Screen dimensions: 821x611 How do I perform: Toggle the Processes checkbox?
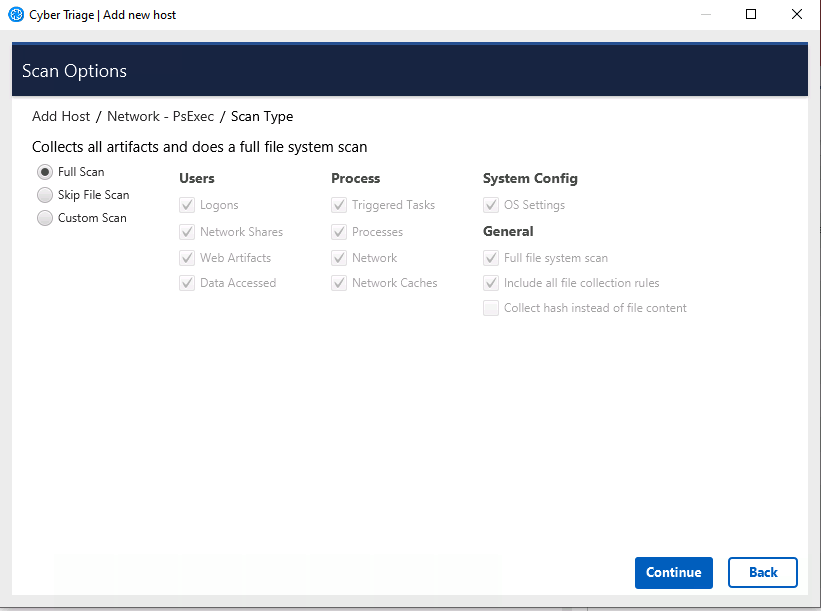click(339, 232)
